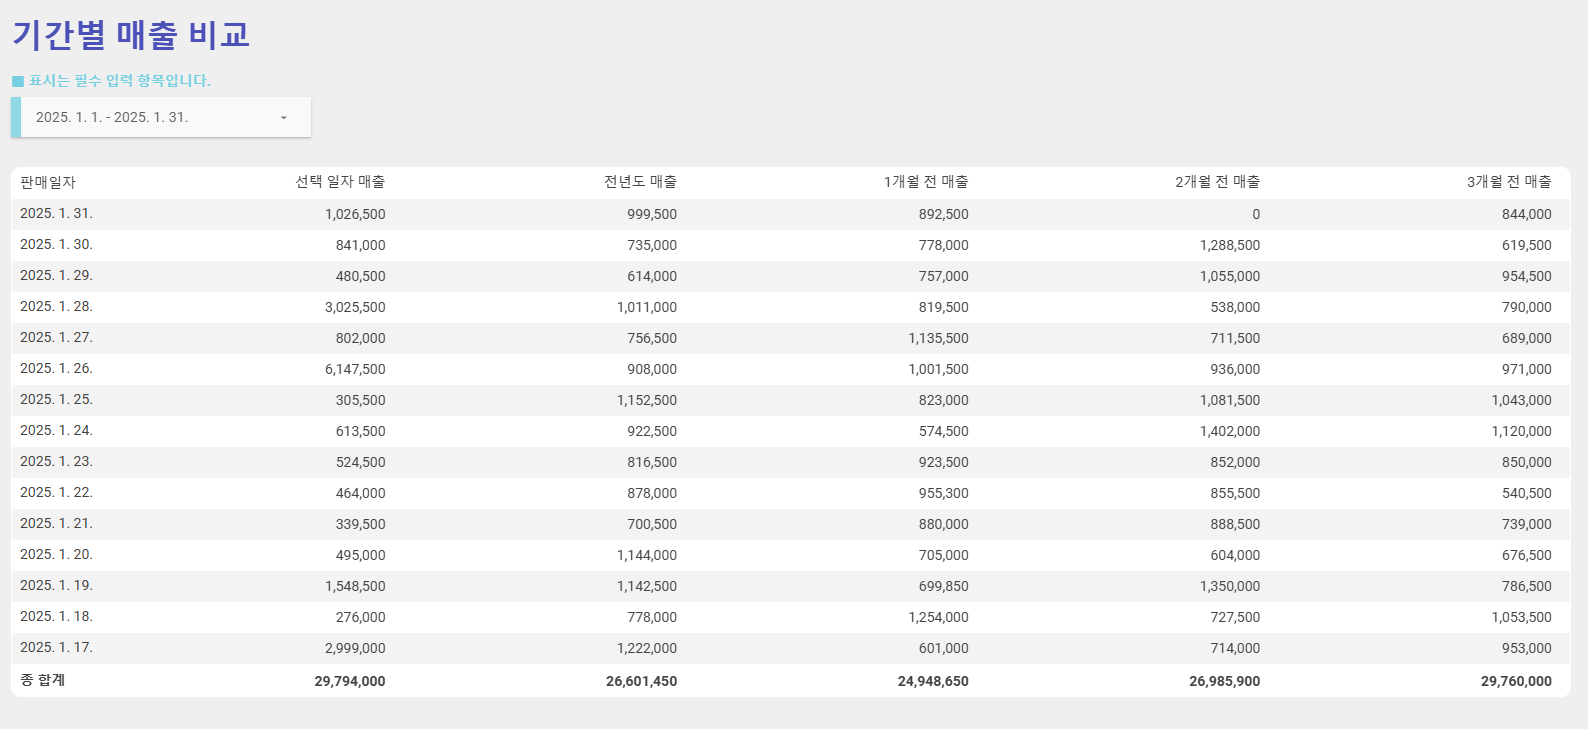Click the 999,500 previous year value
The image size is (1588, 729).
click(652, 214)
